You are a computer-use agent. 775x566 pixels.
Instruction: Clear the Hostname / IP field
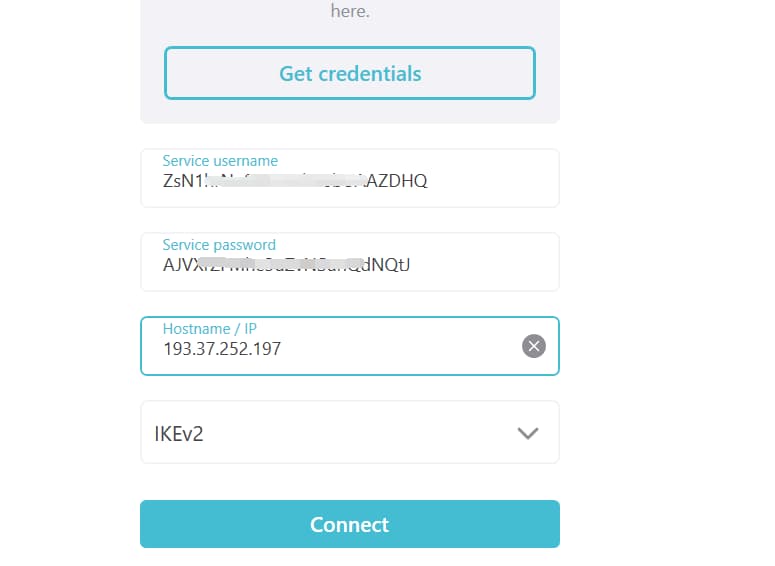tap(534, 346)
